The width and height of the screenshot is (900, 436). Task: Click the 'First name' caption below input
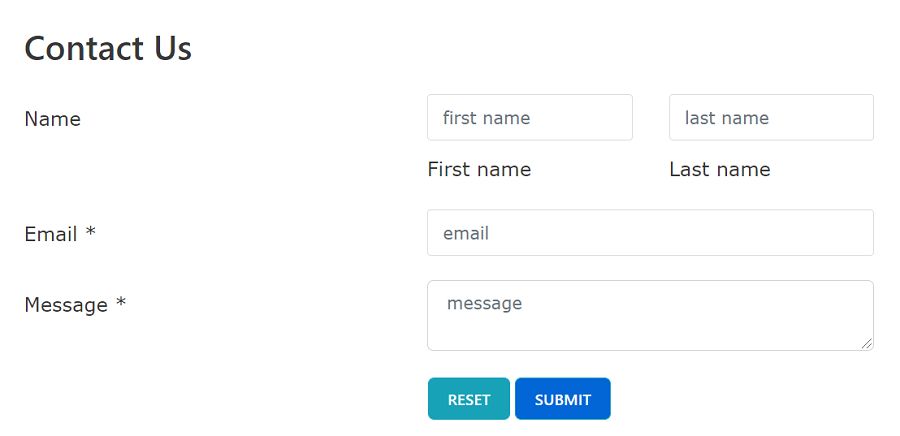(479, 170)
